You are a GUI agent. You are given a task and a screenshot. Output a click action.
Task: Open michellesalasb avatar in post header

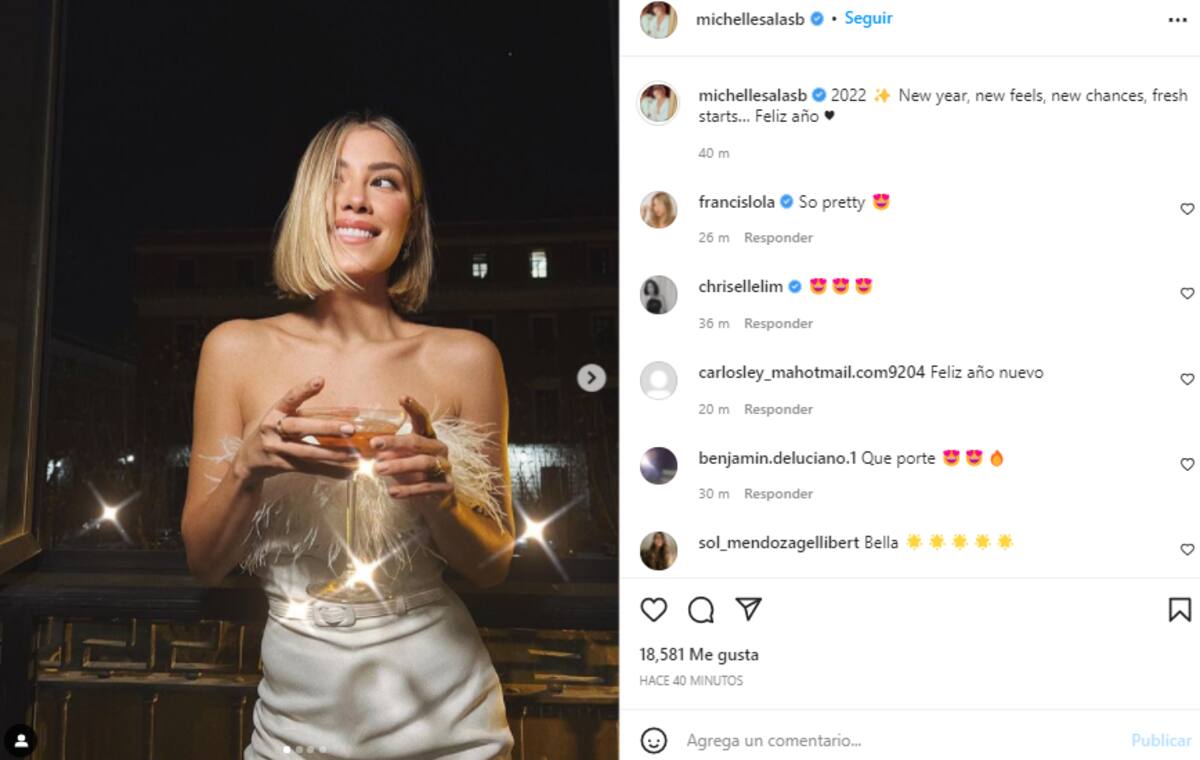coord(658,19)
